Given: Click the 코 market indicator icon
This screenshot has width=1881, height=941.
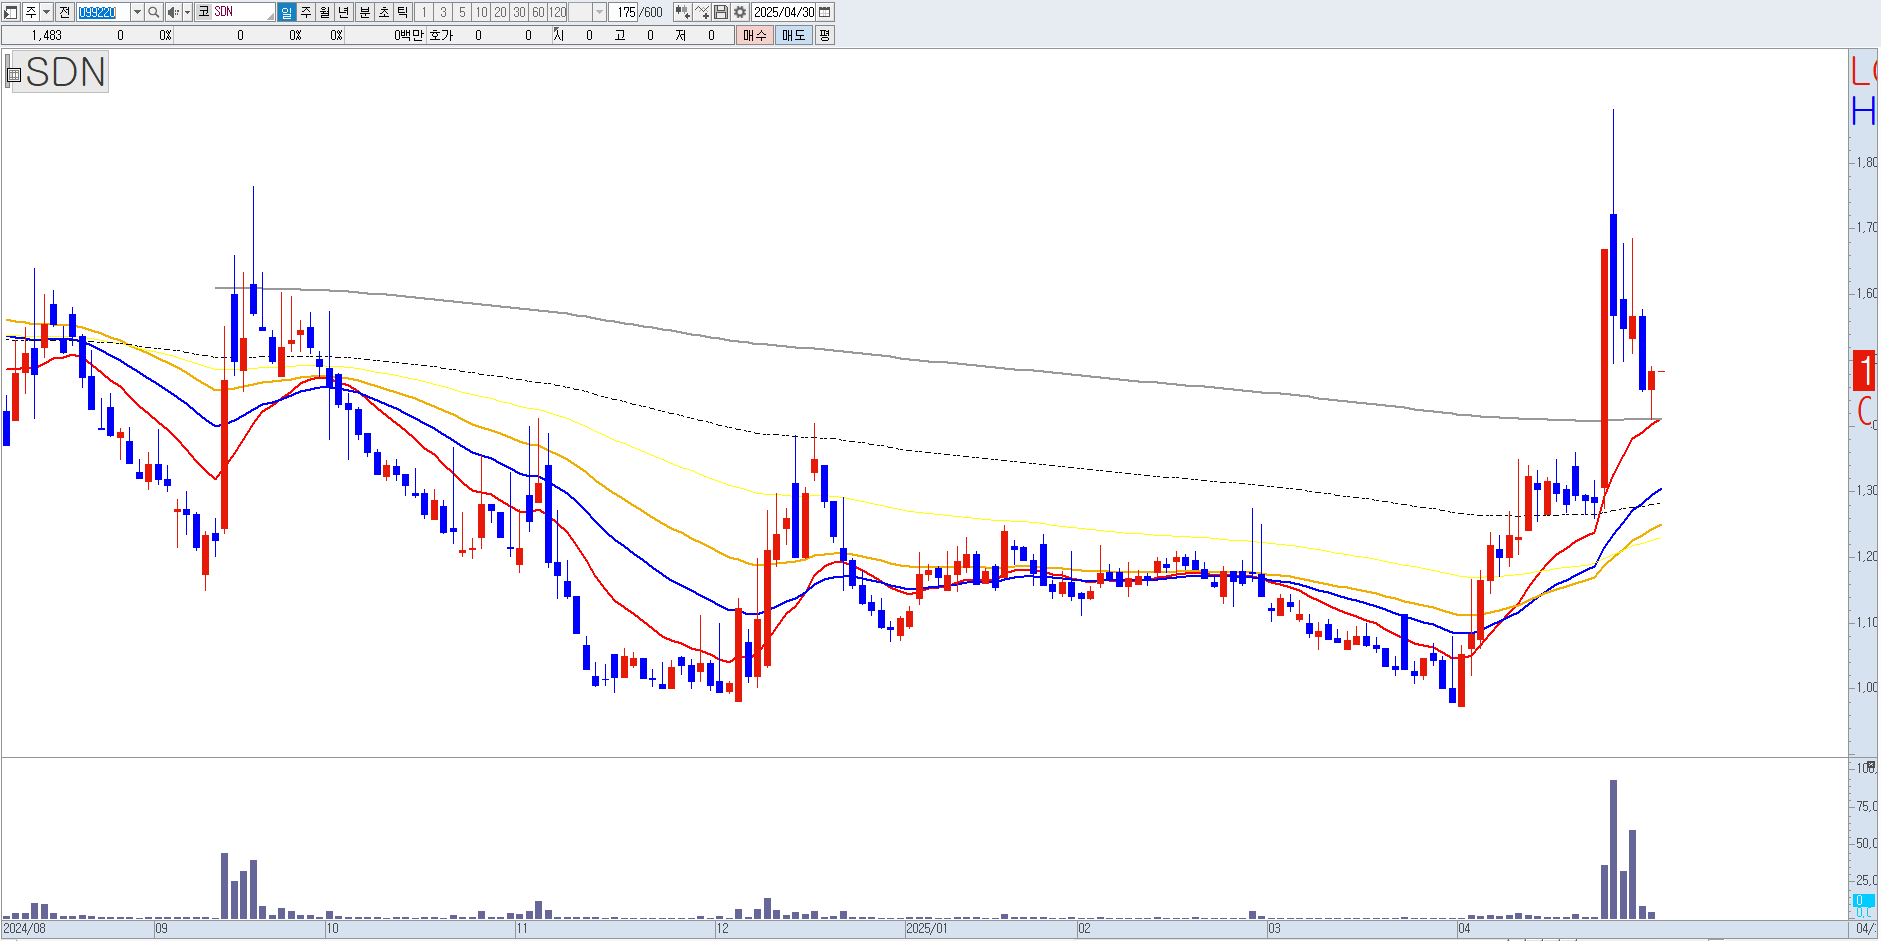Looking at the screenshot, I should [x=204, y=12].
